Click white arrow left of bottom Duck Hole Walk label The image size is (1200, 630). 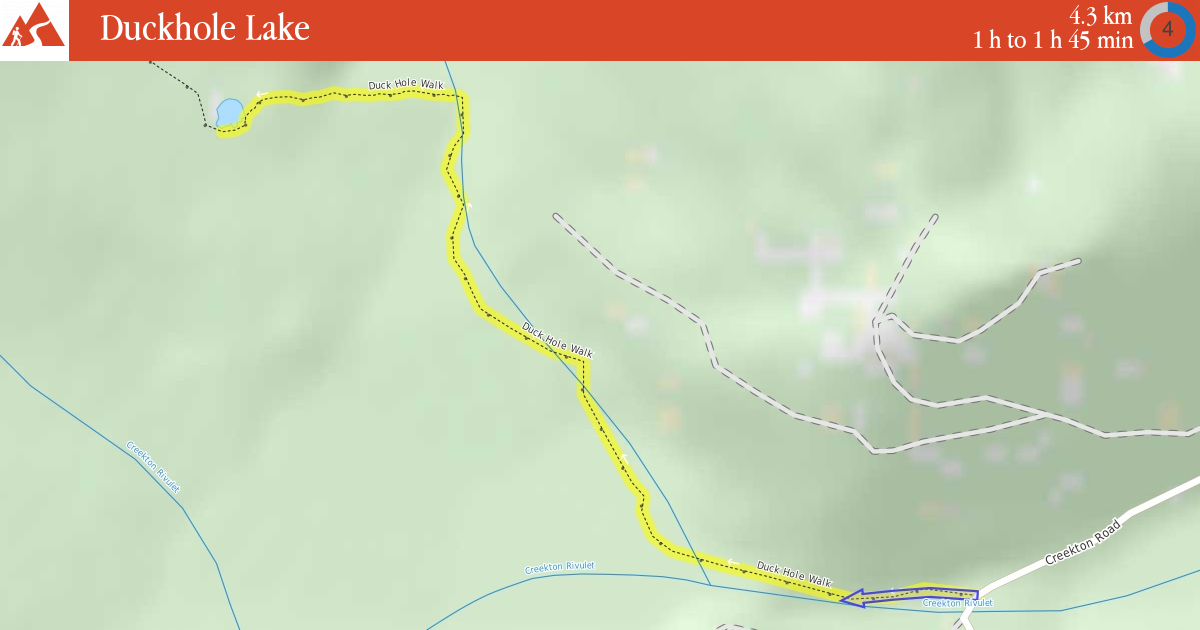[x=732, y=561]
